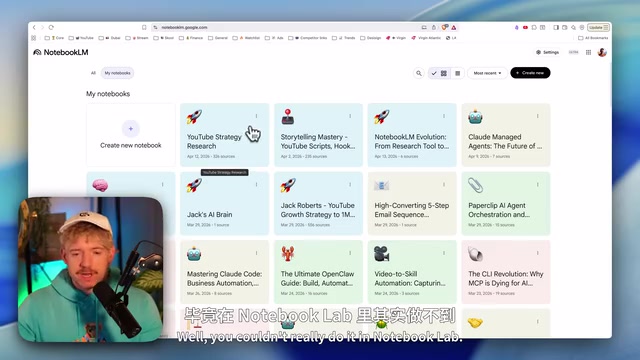This screenshot has width=640, height=360.
Task: Open The Ultimate OpenClaw Guide notebook
Action: (x=318, y=272)
